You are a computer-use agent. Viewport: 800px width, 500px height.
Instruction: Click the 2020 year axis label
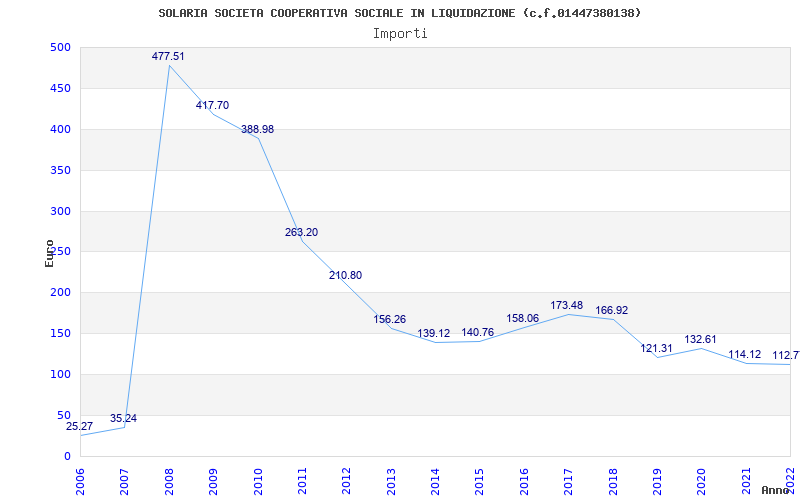pos(702,481)
